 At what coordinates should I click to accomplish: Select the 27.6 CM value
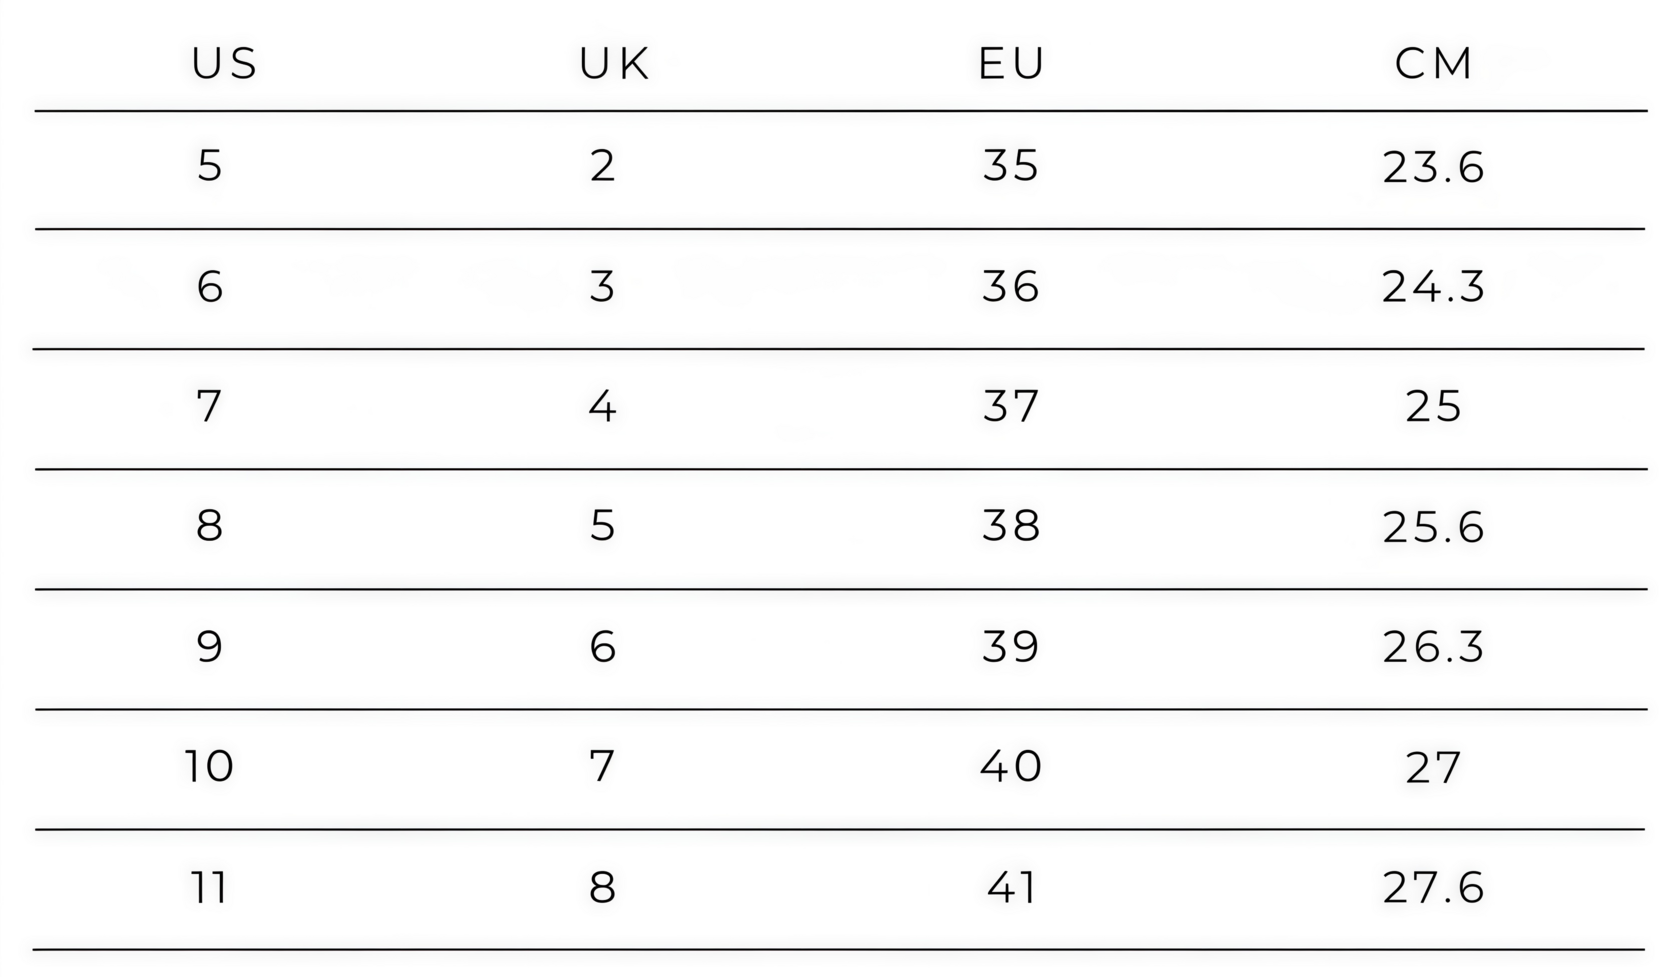pos(1433,888)
